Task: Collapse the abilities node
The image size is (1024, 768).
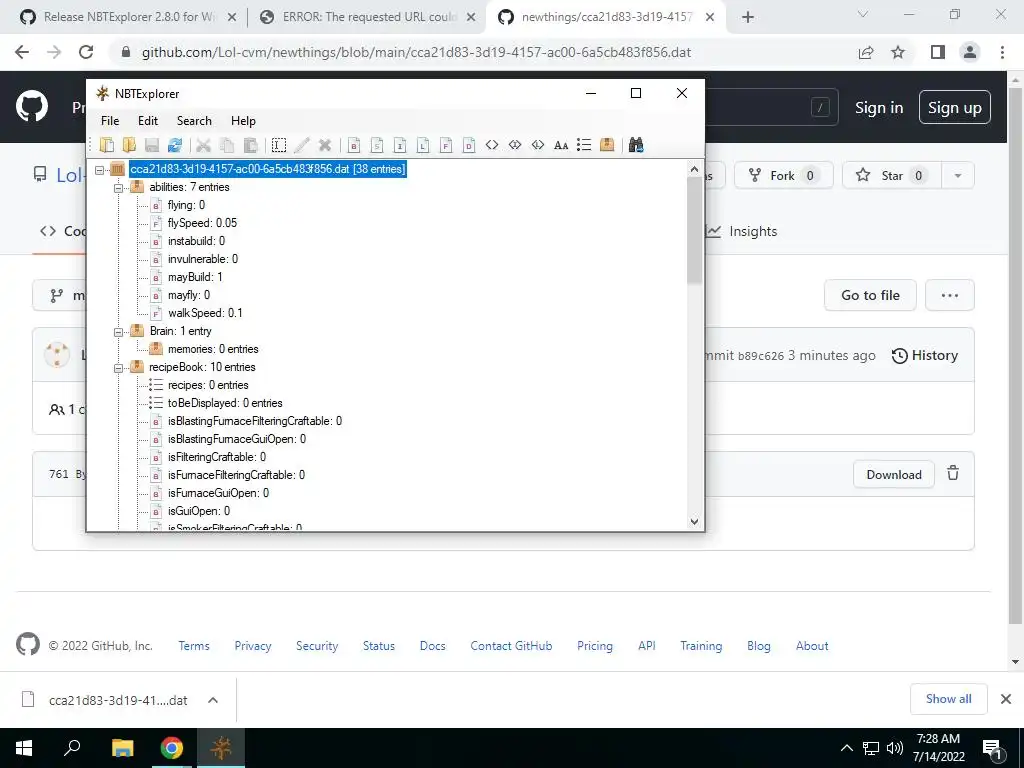Action: tap(118, 188)
